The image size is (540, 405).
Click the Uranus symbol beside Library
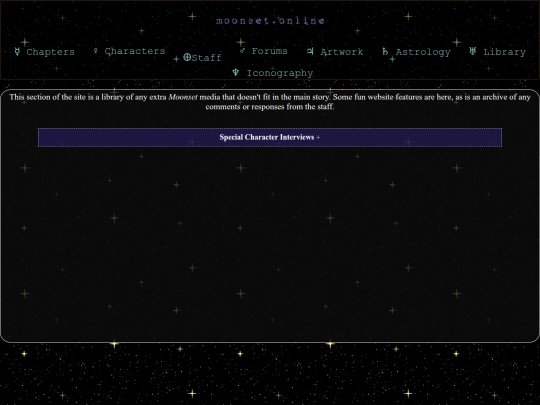[472, 51]
